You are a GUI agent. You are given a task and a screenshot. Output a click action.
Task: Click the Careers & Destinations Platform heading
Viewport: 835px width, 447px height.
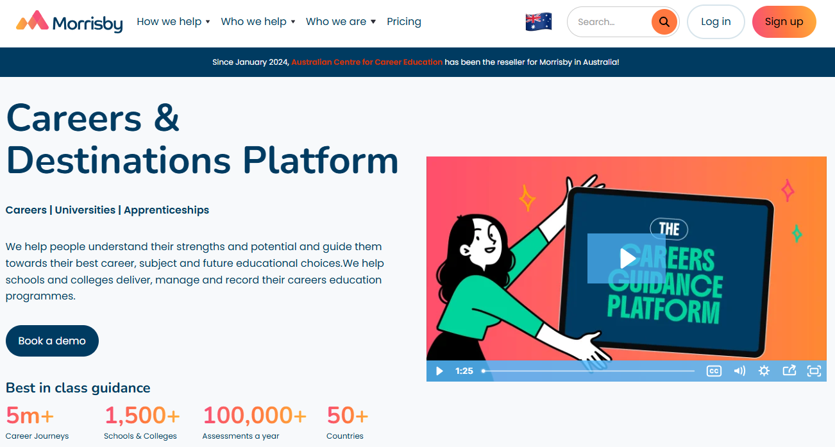202,139
